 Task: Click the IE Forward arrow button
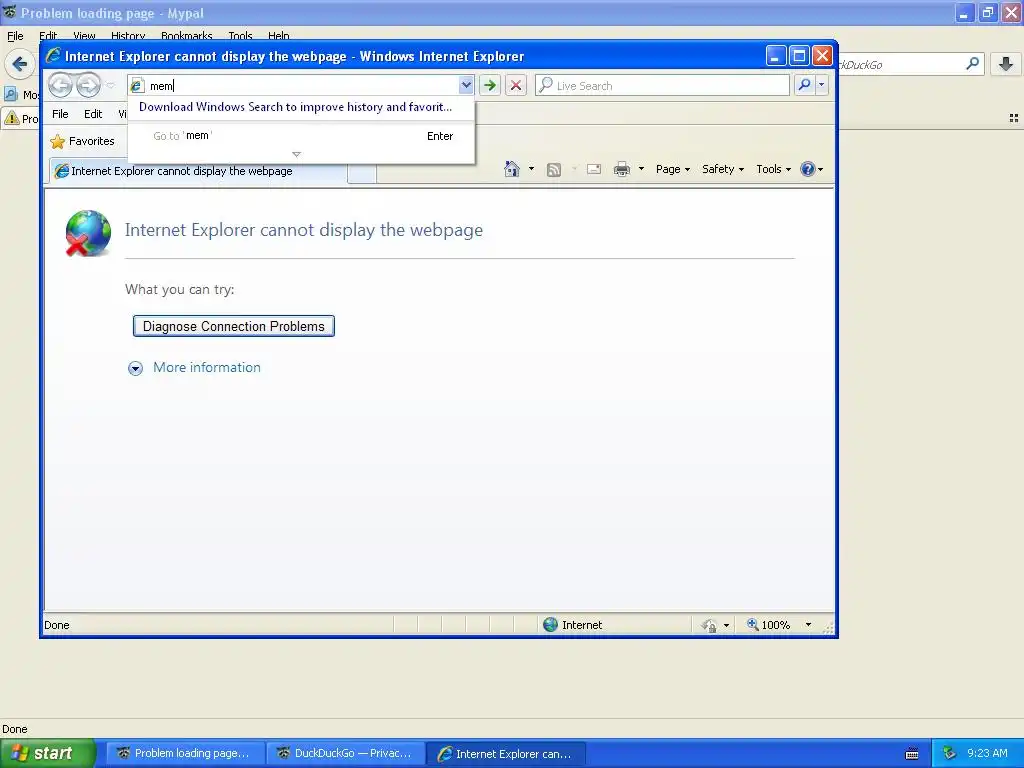[88, 85]
